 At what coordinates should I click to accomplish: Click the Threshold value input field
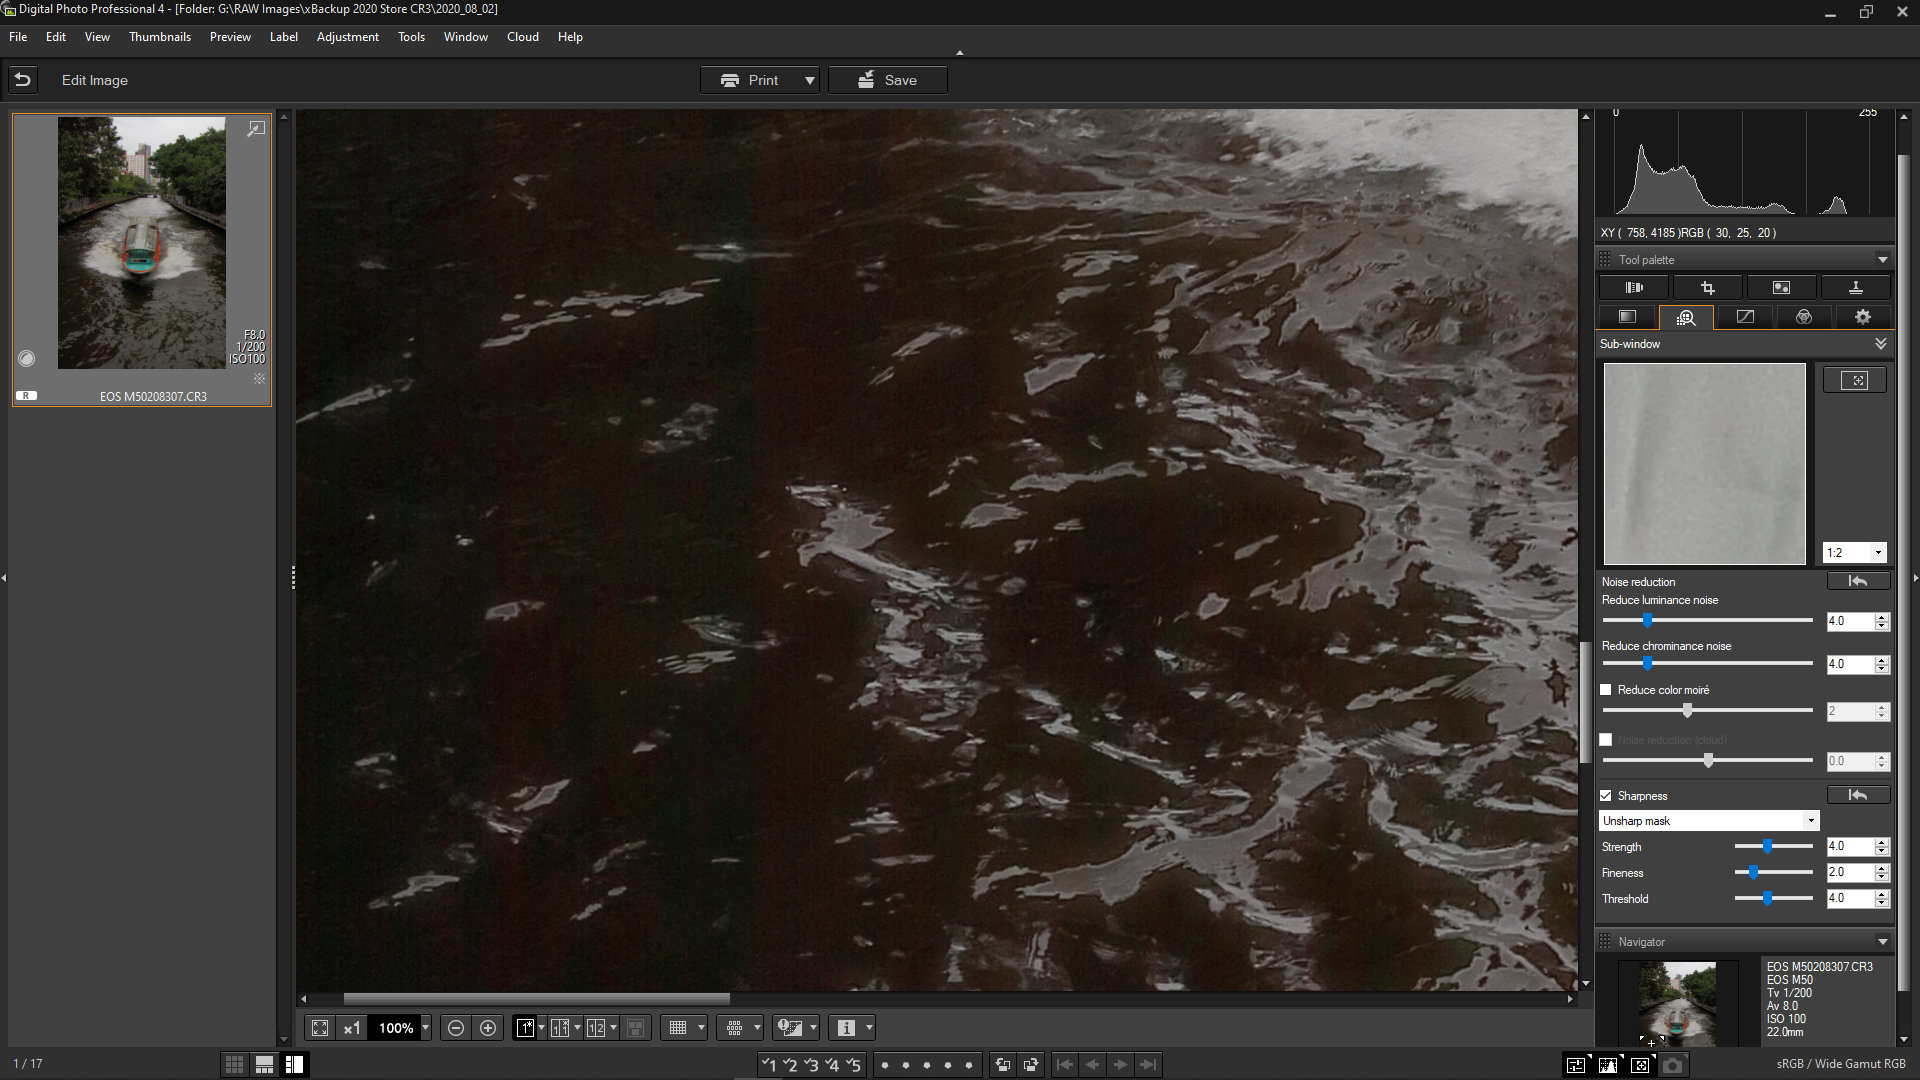1850,899
